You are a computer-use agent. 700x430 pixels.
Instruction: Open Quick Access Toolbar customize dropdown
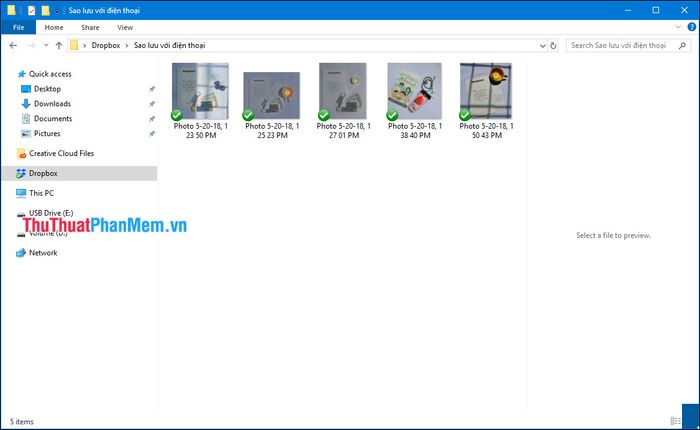pos(57,10)
